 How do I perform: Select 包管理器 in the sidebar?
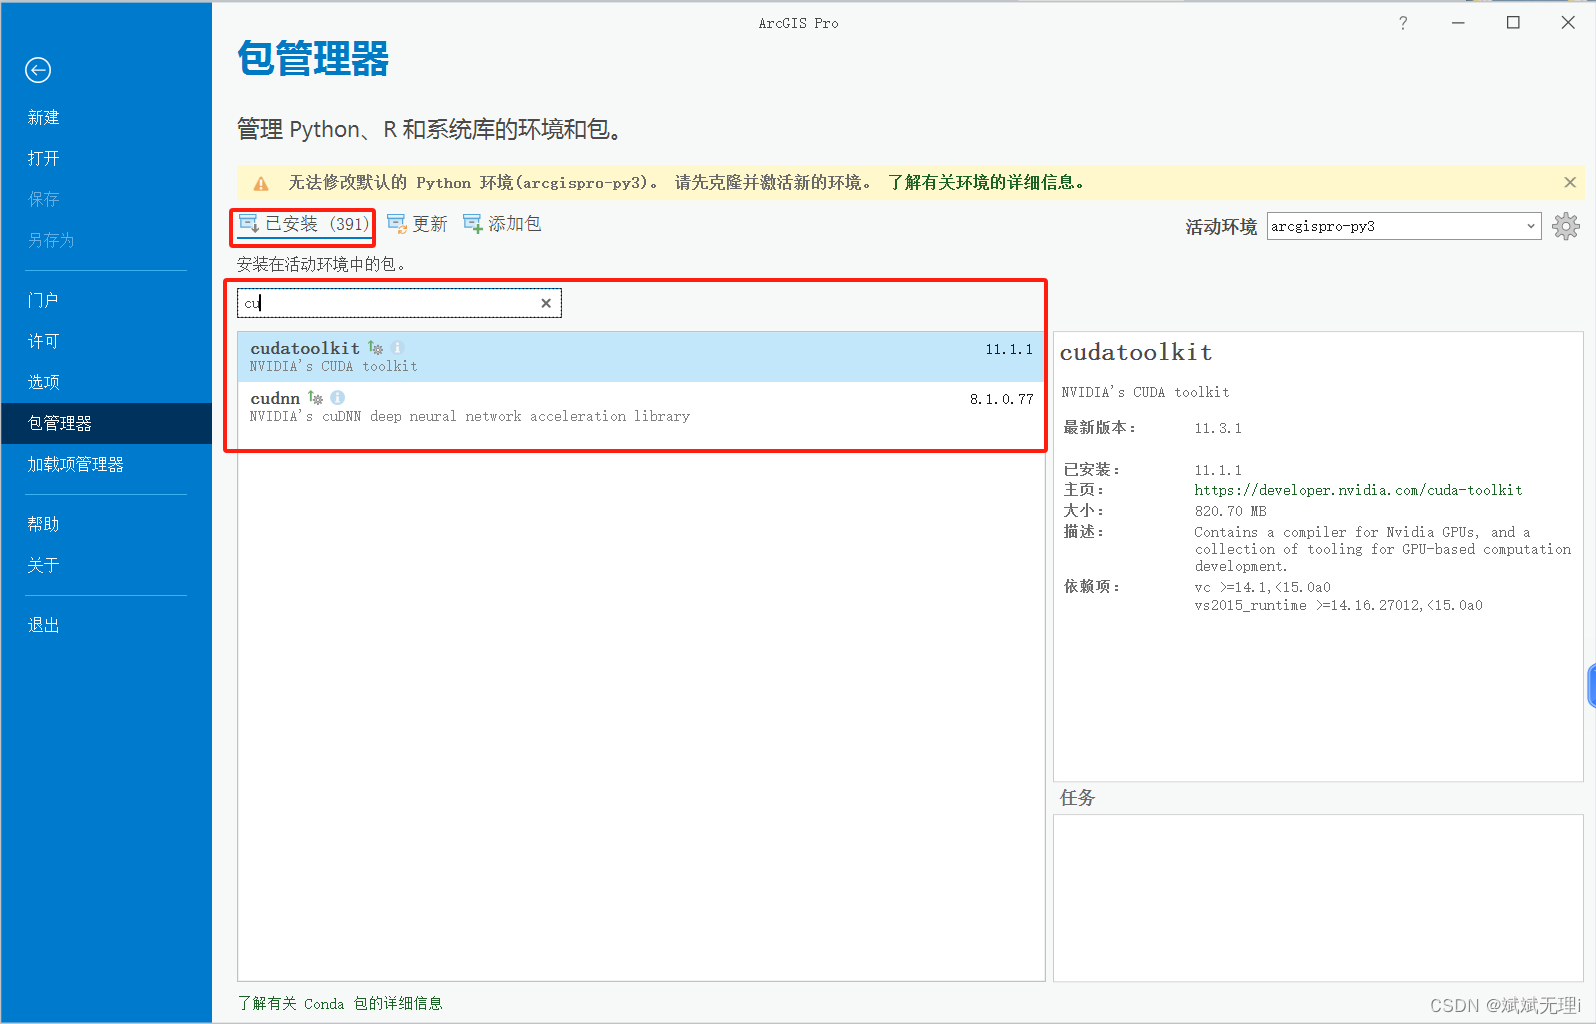(x=106, y=423)
